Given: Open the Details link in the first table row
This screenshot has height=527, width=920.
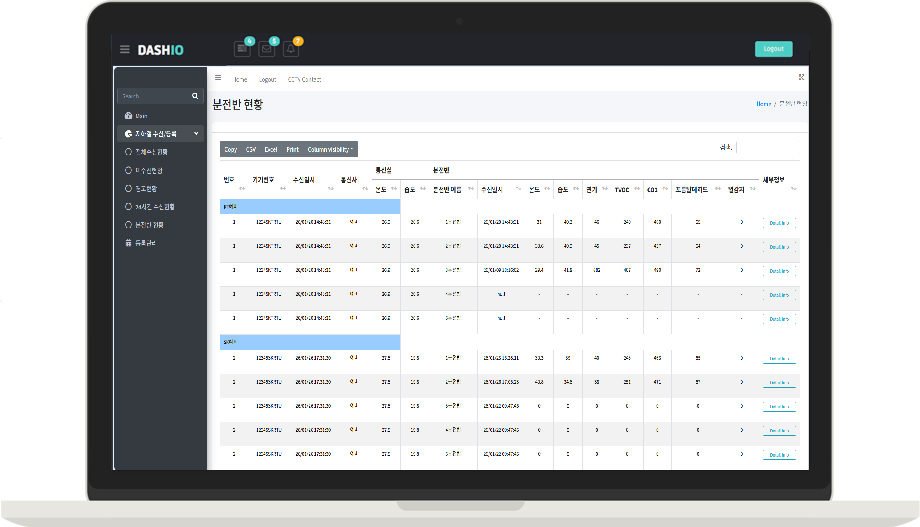Looking at the screenshot, I should pos(779,223).
